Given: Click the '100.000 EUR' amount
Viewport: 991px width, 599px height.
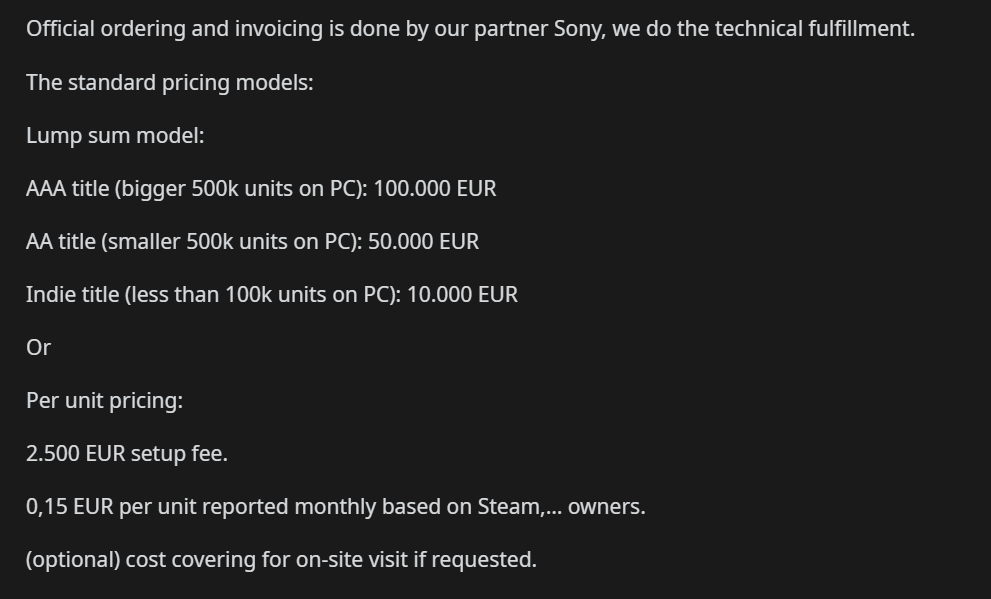Looking at the screenshot, I should (x=435, y=189).
